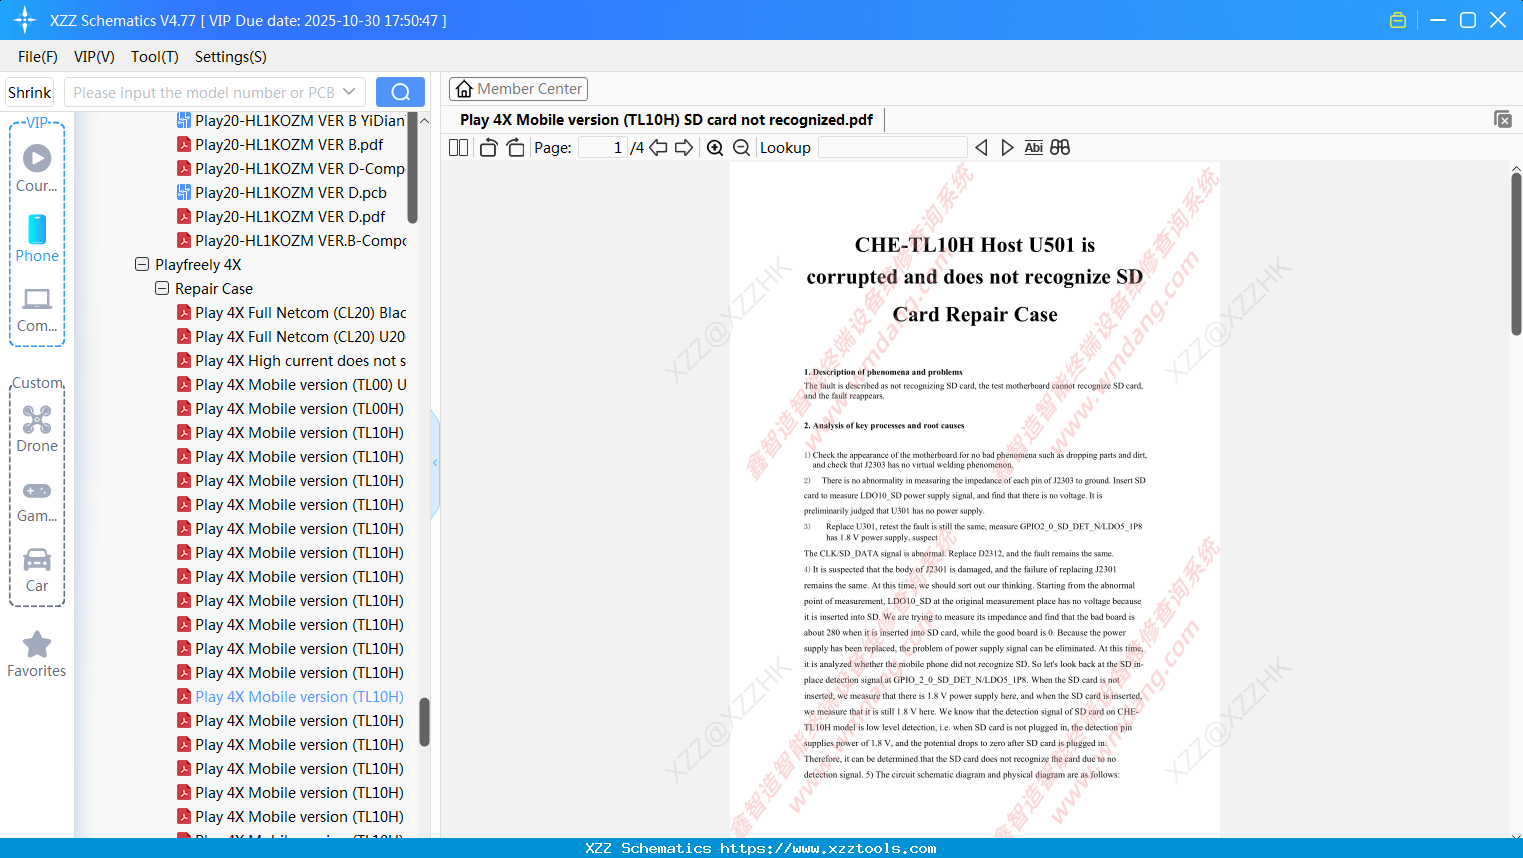The width and height of the screenshot is (1523, 858).
Task: Click the yellow icon in title bar
Action: pyautogui.click(x=1398, y=20)
